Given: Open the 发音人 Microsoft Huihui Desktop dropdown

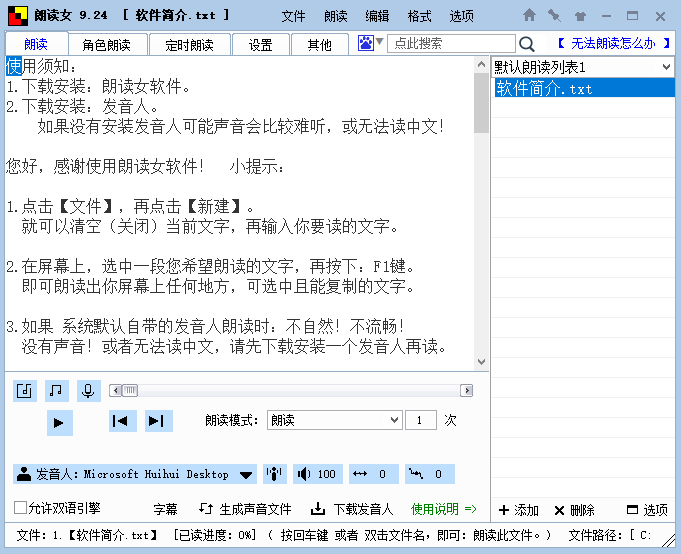Looking at the screenshot, I should (x=246, y=474).
